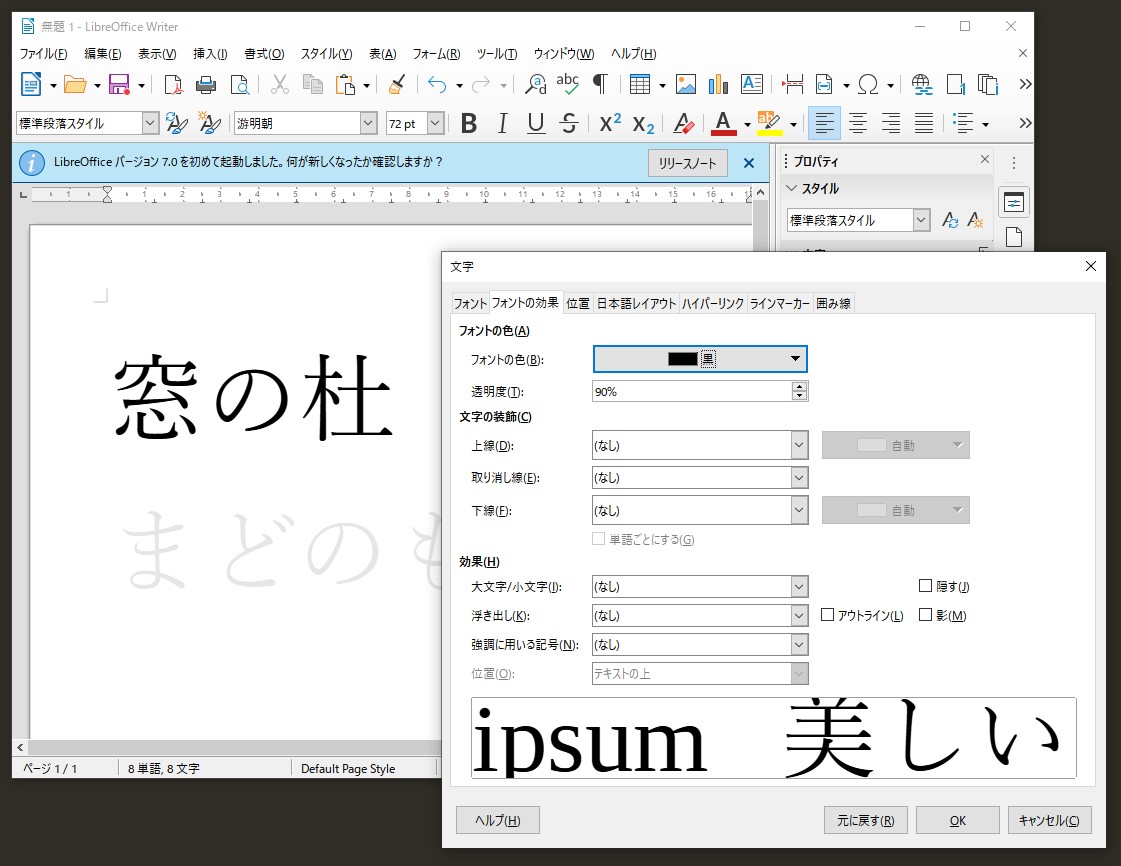The height and width of the screenshot is (866, 1121).
Task: Insert a table using the table icon
Action: [639, 84]
